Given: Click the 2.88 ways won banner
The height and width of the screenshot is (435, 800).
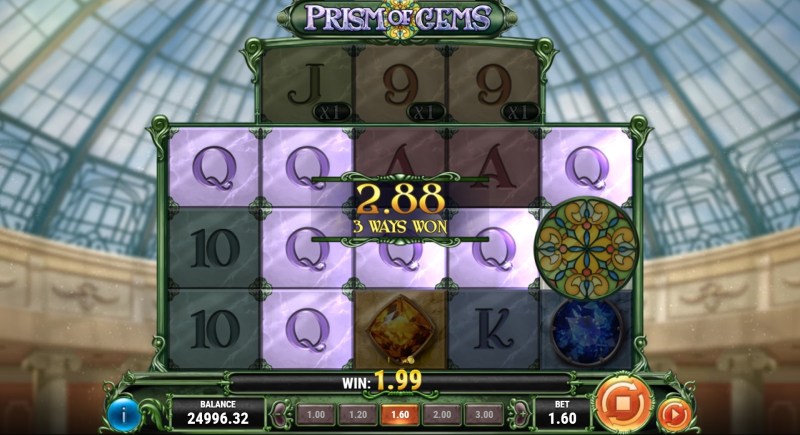Looking at the screenshot, I should click(x=400, y=208).
